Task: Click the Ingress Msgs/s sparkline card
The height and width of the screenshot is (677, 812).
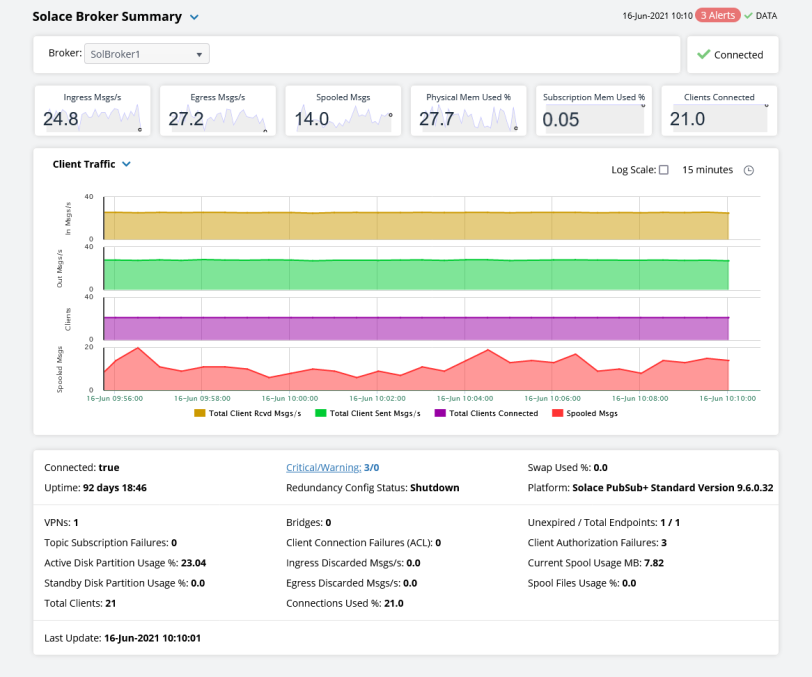Action: 93,111
